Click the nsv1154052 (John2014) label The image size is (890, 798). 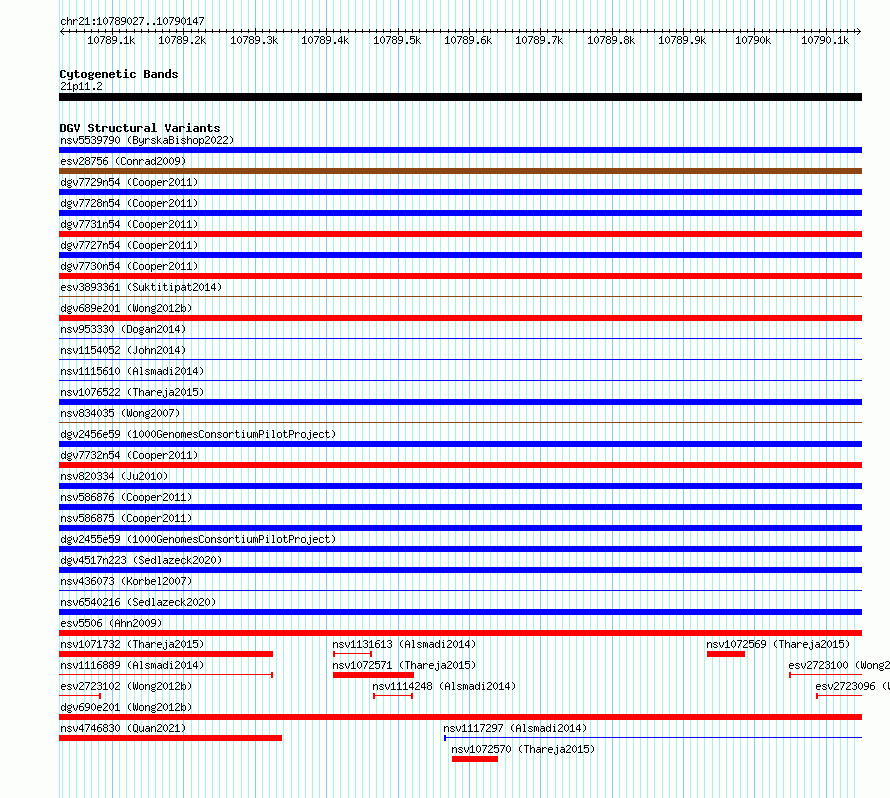pyautogui.click(x=123, y=350)
